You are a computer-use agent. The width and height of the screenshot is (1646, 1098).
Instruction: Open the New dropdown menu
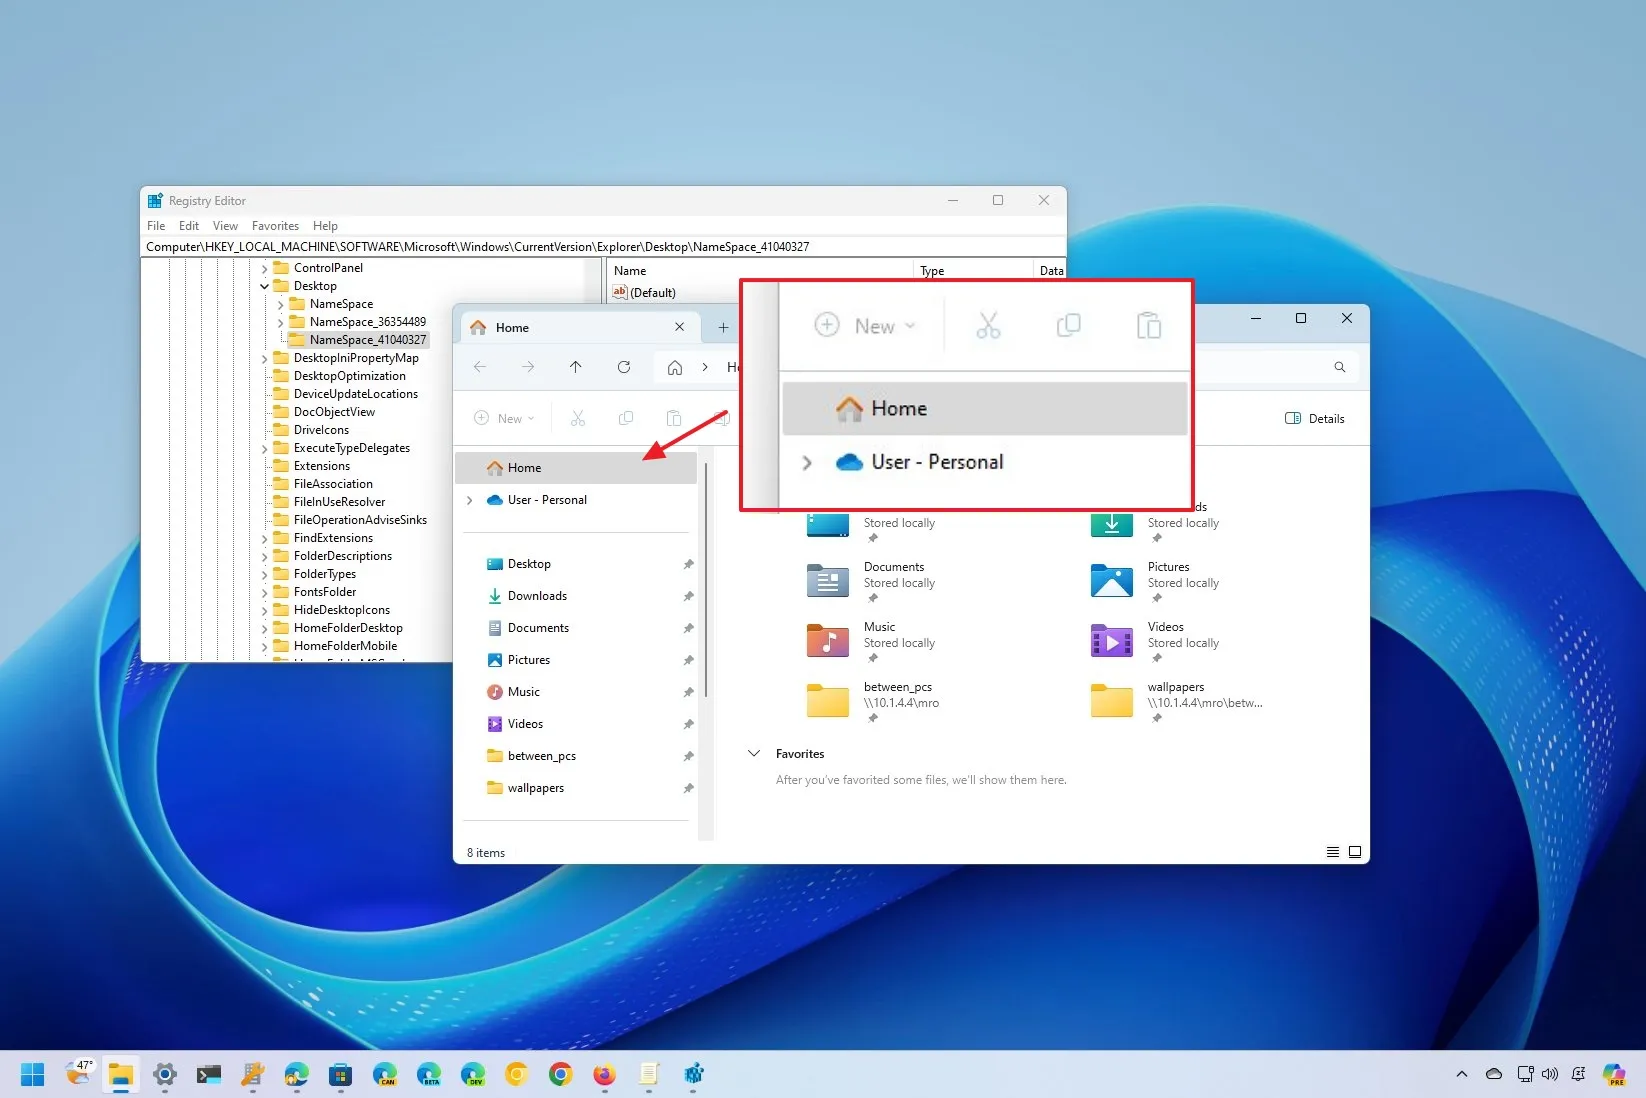(x=505, y=418)
